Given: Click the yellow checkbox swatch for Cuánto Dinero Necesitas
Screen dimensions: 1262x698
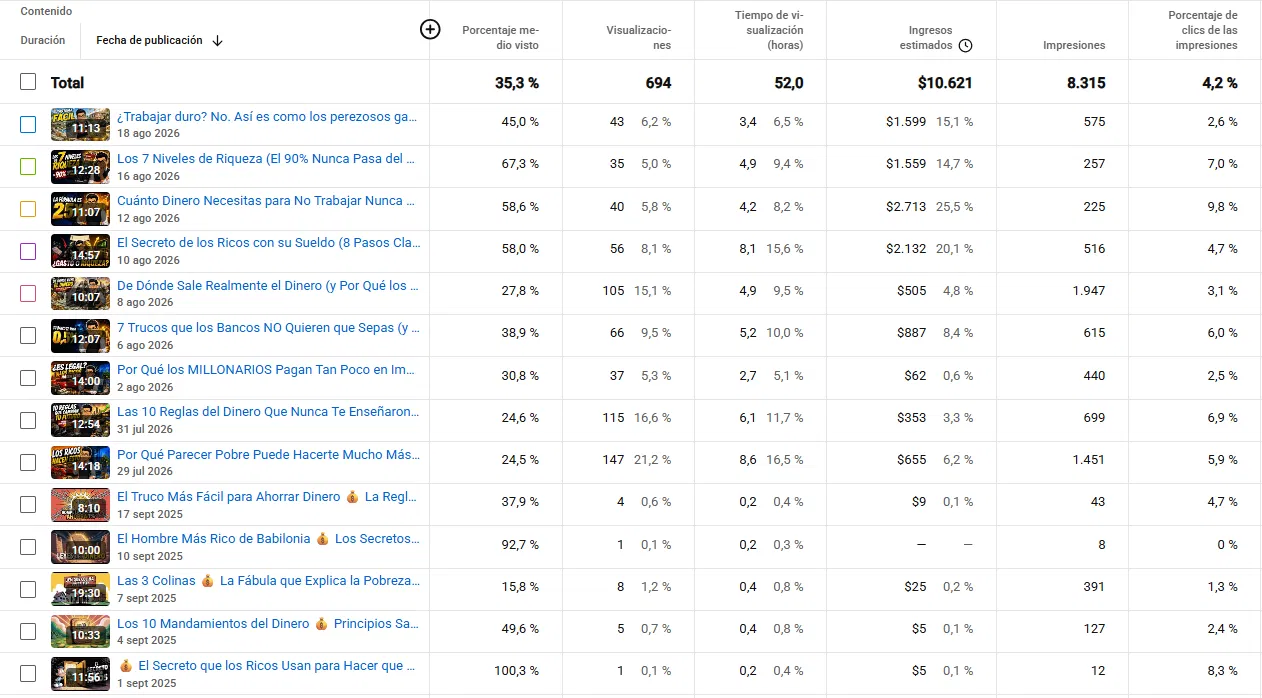Looking at the screenshot, I should pyautogui.click(x=28, y=209).
